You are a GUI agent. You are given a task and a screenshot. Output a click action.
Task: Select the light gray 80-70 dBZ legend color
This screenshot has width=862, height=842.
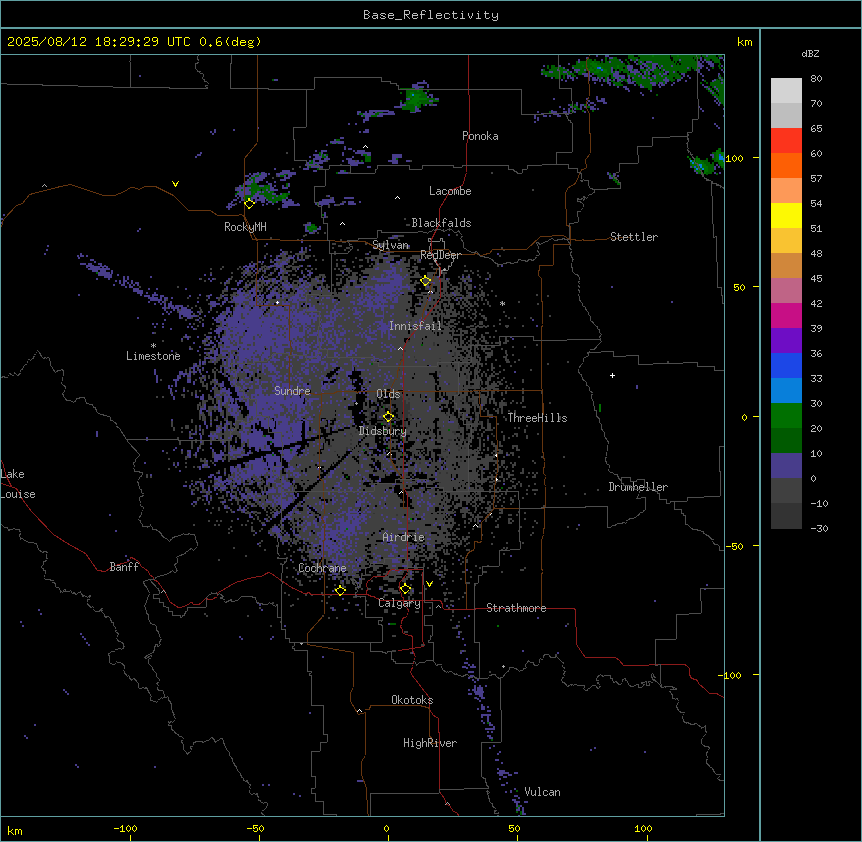pos(786,91)
